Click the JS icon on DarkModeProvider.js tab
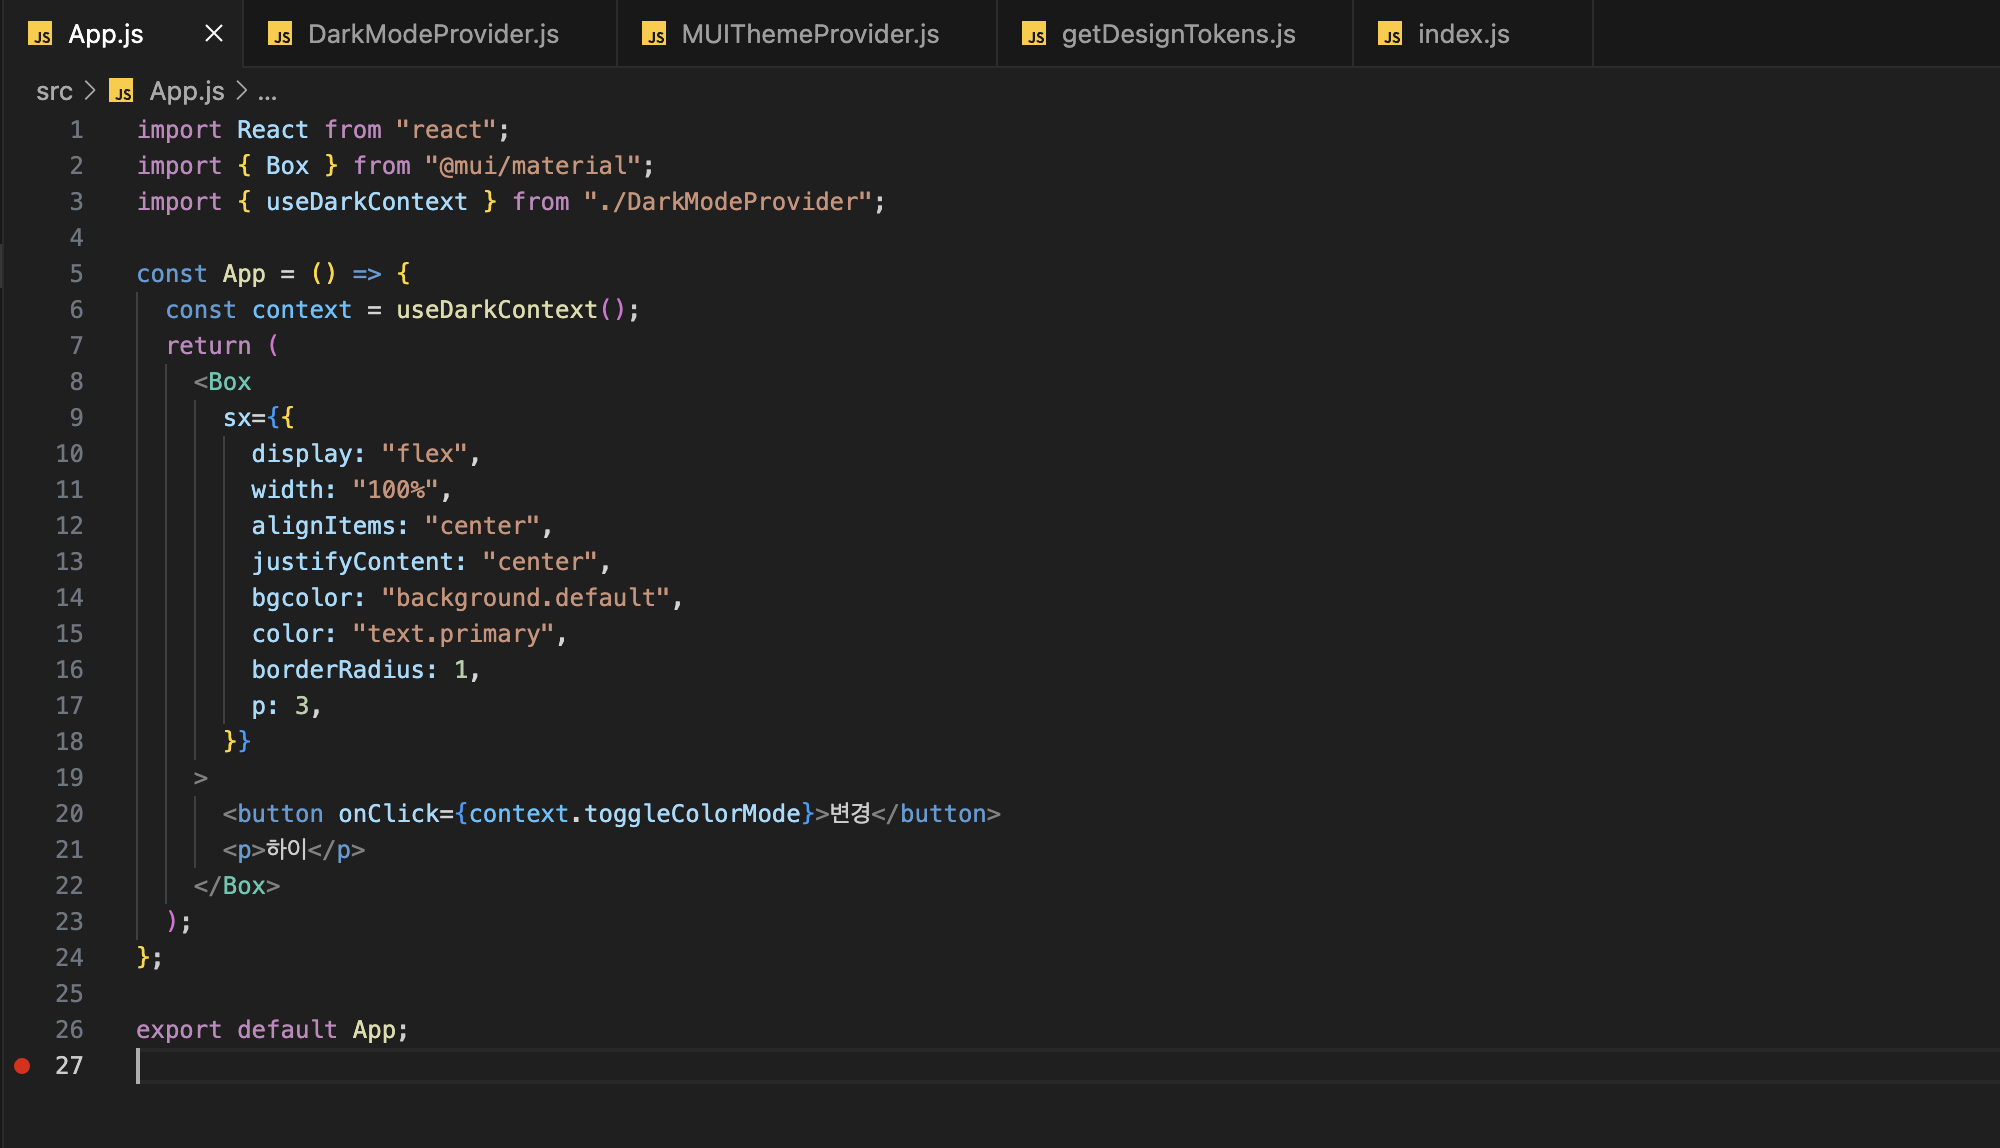This screenshot has height=1148, width=2000. point(280,35)
